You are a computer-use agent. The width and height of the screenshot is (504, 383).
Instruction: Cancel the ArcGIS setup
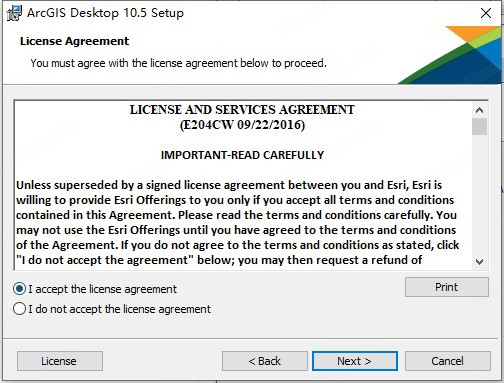[x=448, y=361]
